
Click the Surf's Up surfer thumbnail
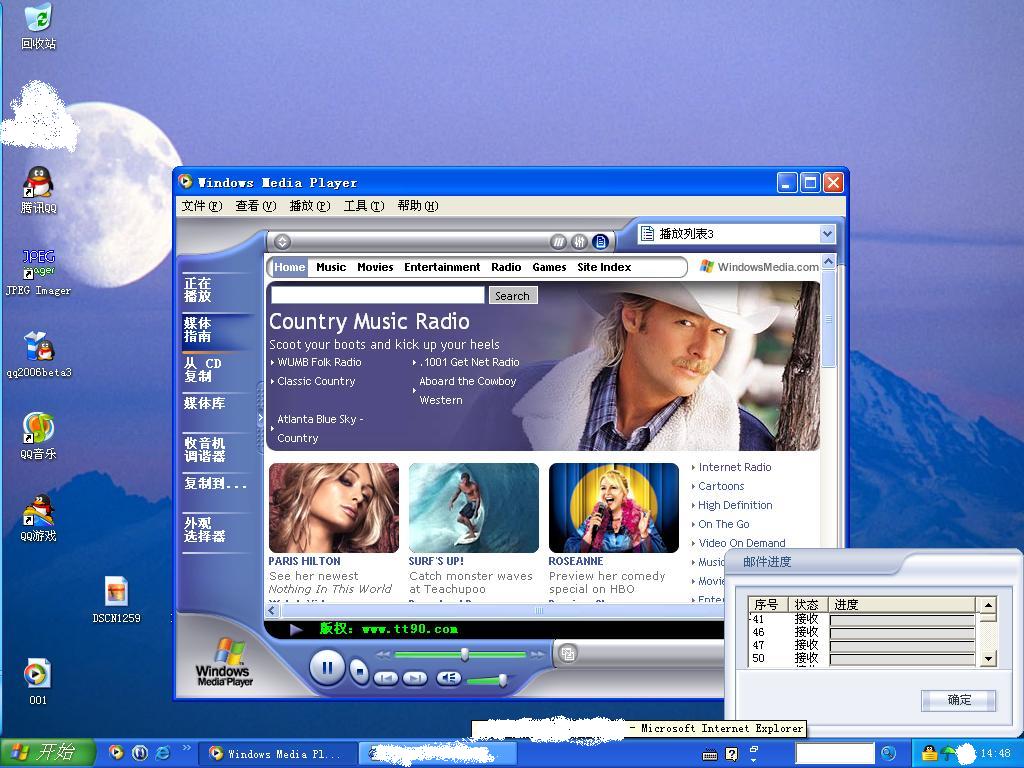[x=473, y=507]
